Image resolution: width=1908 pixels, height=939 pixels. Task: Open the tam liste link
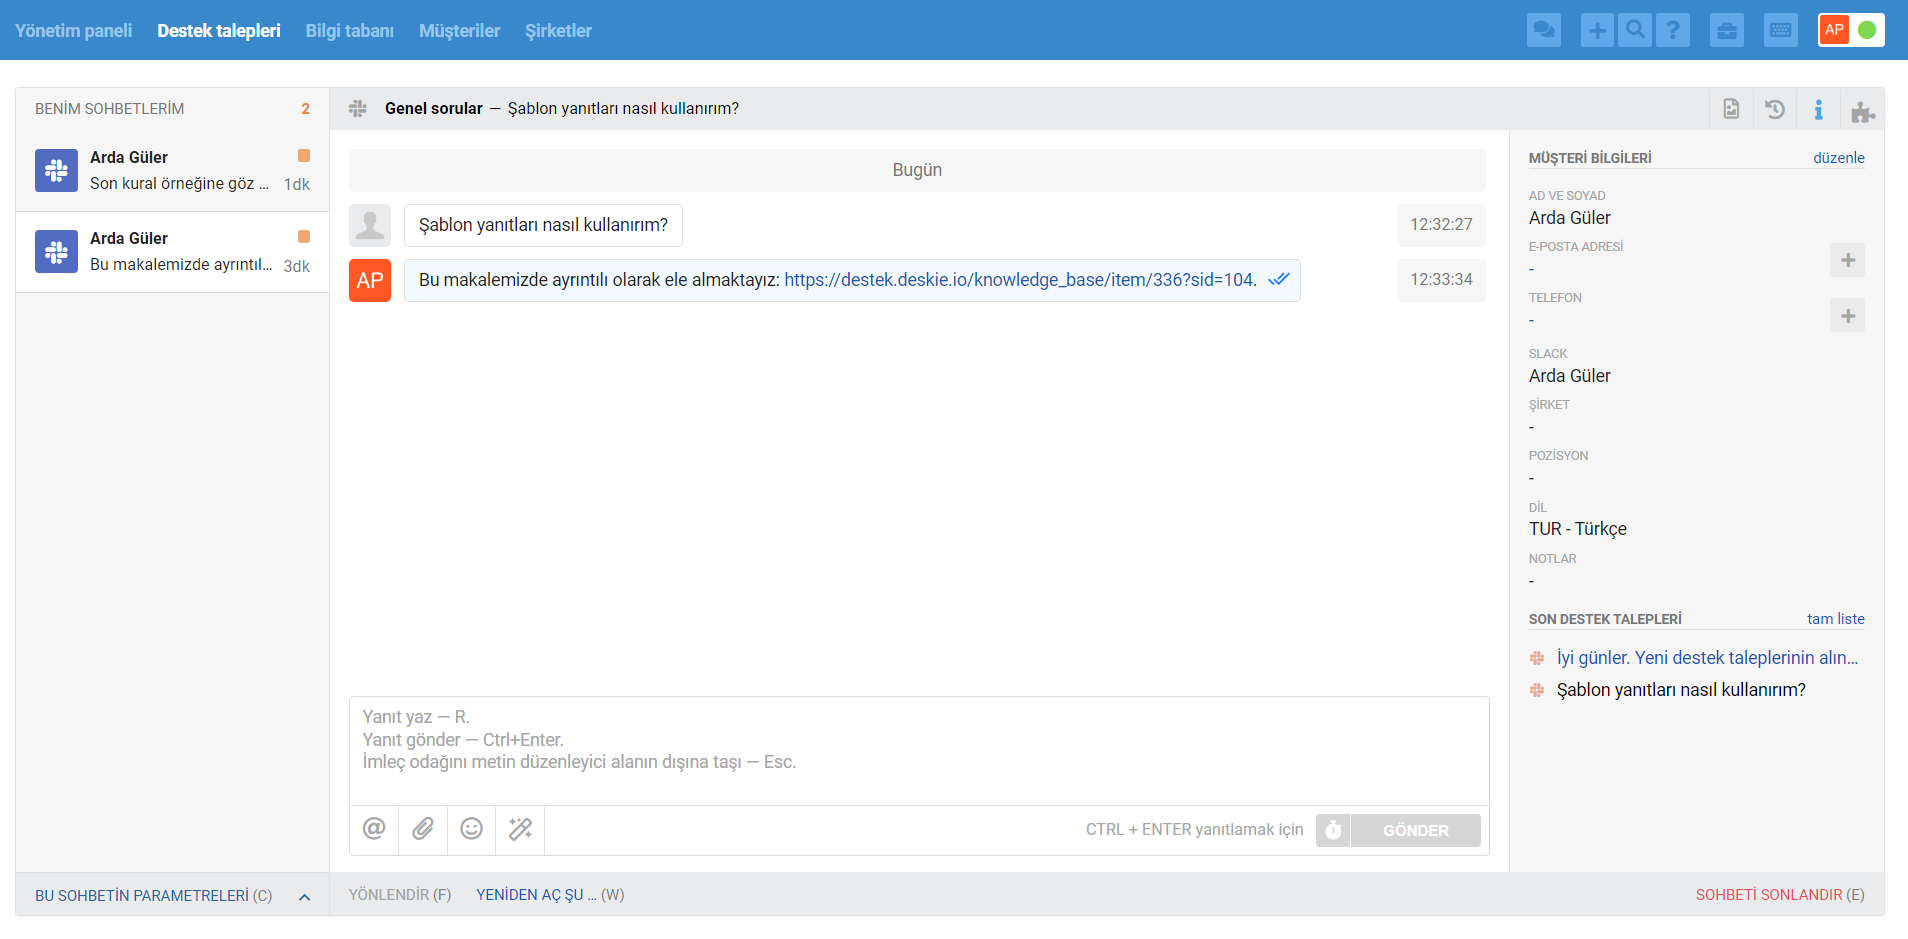click(x=1836, y=619)
